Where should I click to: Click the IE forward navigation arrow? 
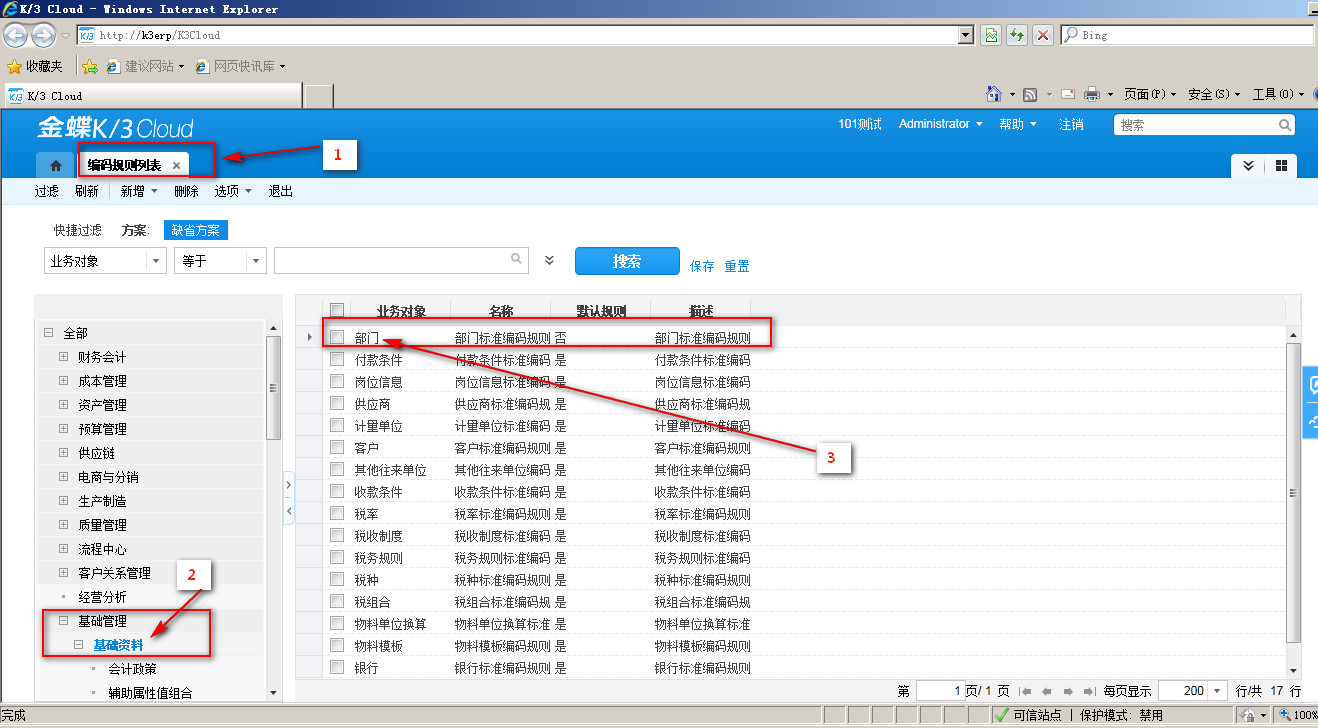[x=43, y=35]
